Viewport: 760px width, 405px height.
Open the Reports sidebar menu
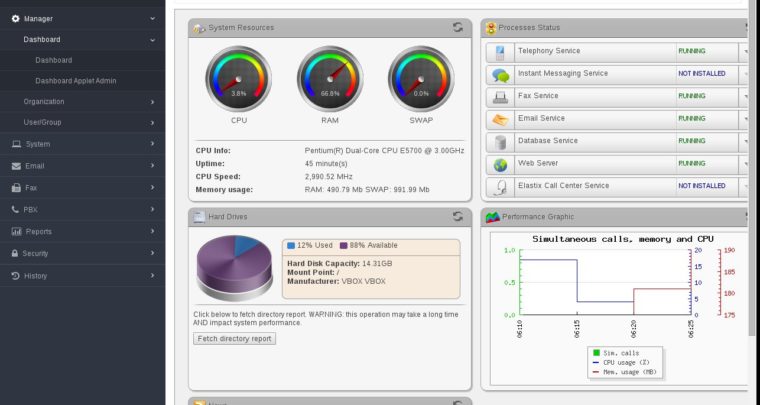tap(80, 231)
